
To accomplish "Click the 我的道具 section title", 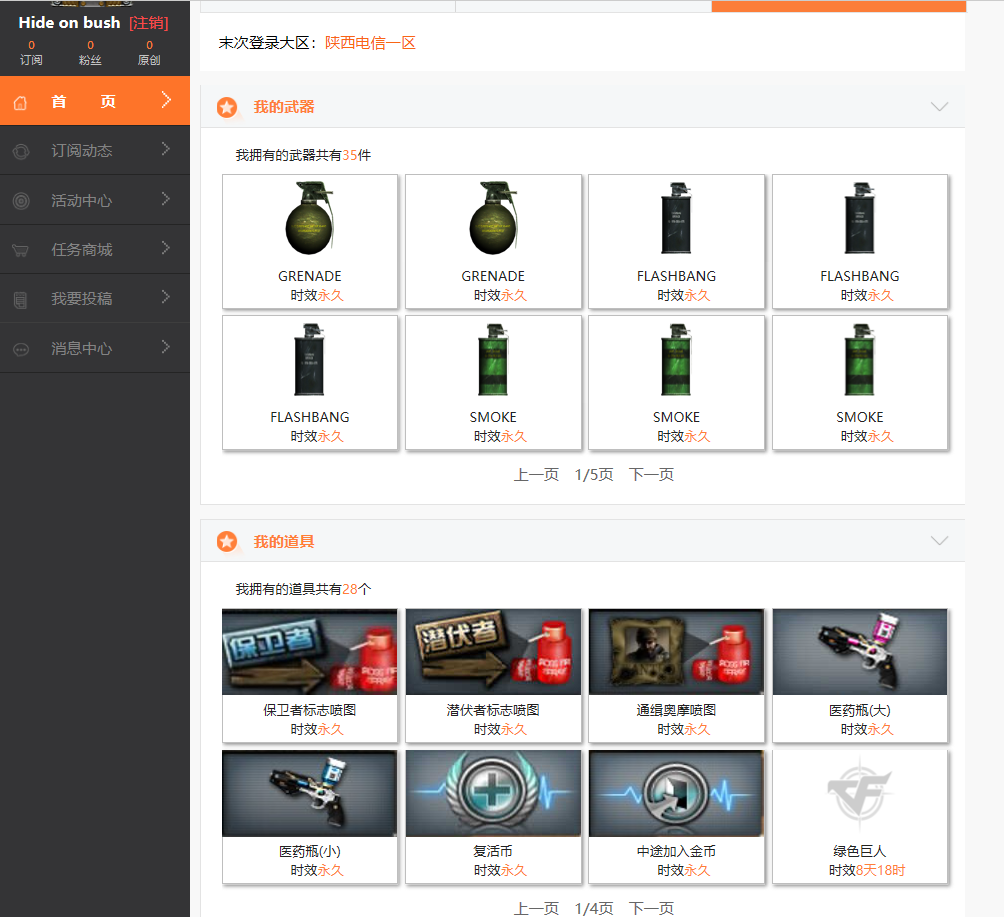I will click(284, 542).
